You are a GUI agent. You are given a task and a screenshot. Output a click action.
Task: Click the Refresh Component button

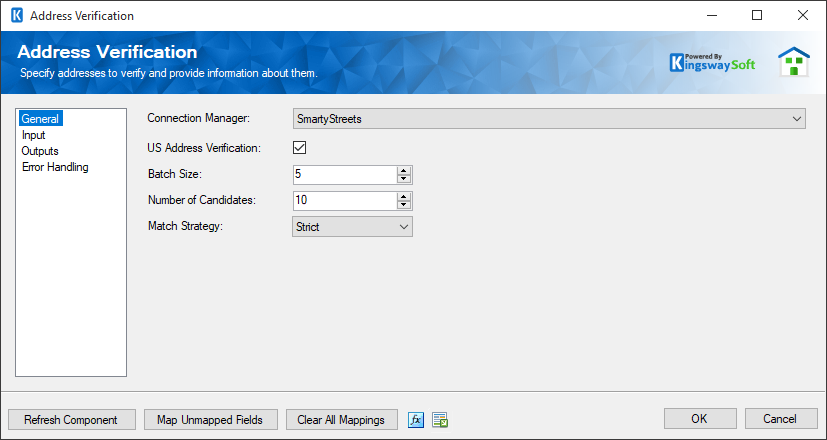click(x=72, y=419)
